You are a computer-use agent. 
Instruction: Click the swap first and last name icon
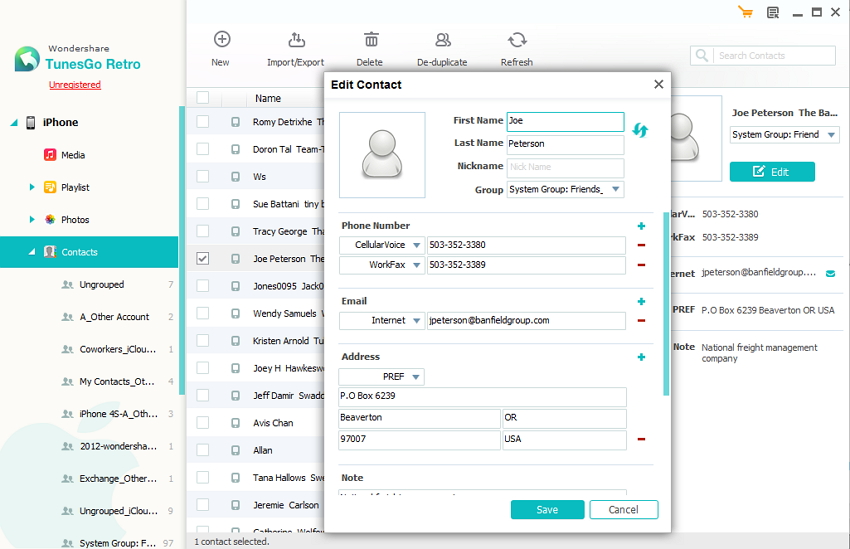click(640, 130)
